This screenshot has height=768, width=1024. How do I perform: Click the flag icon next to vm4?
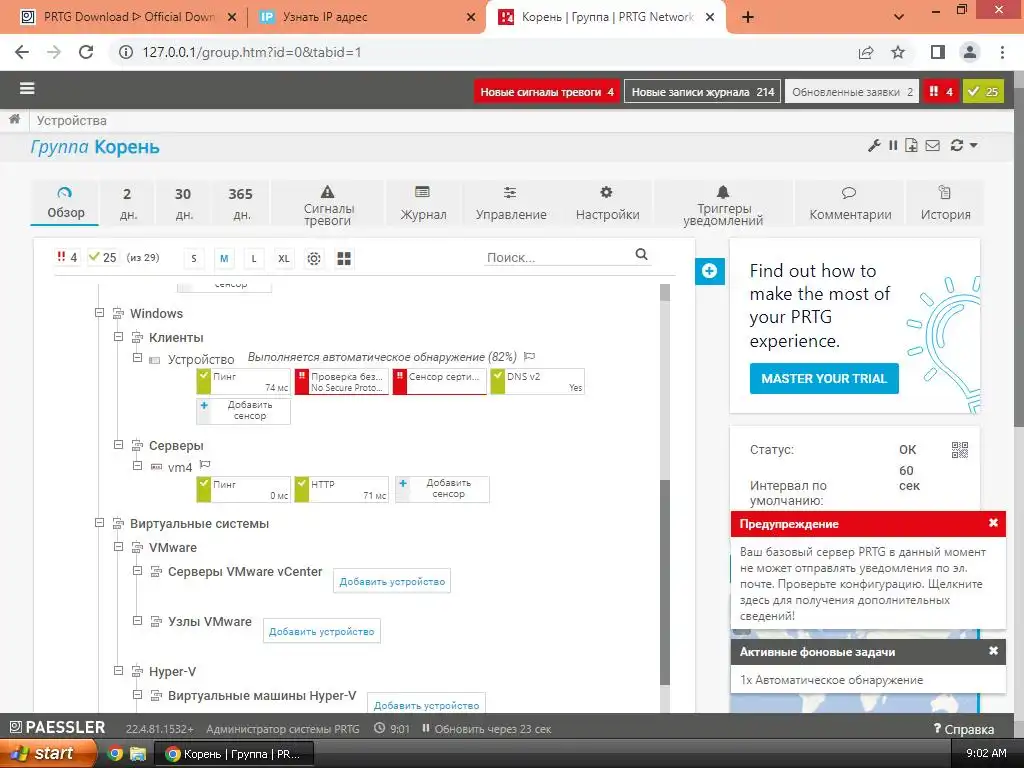pyautogui.click(x=204, y=465)
